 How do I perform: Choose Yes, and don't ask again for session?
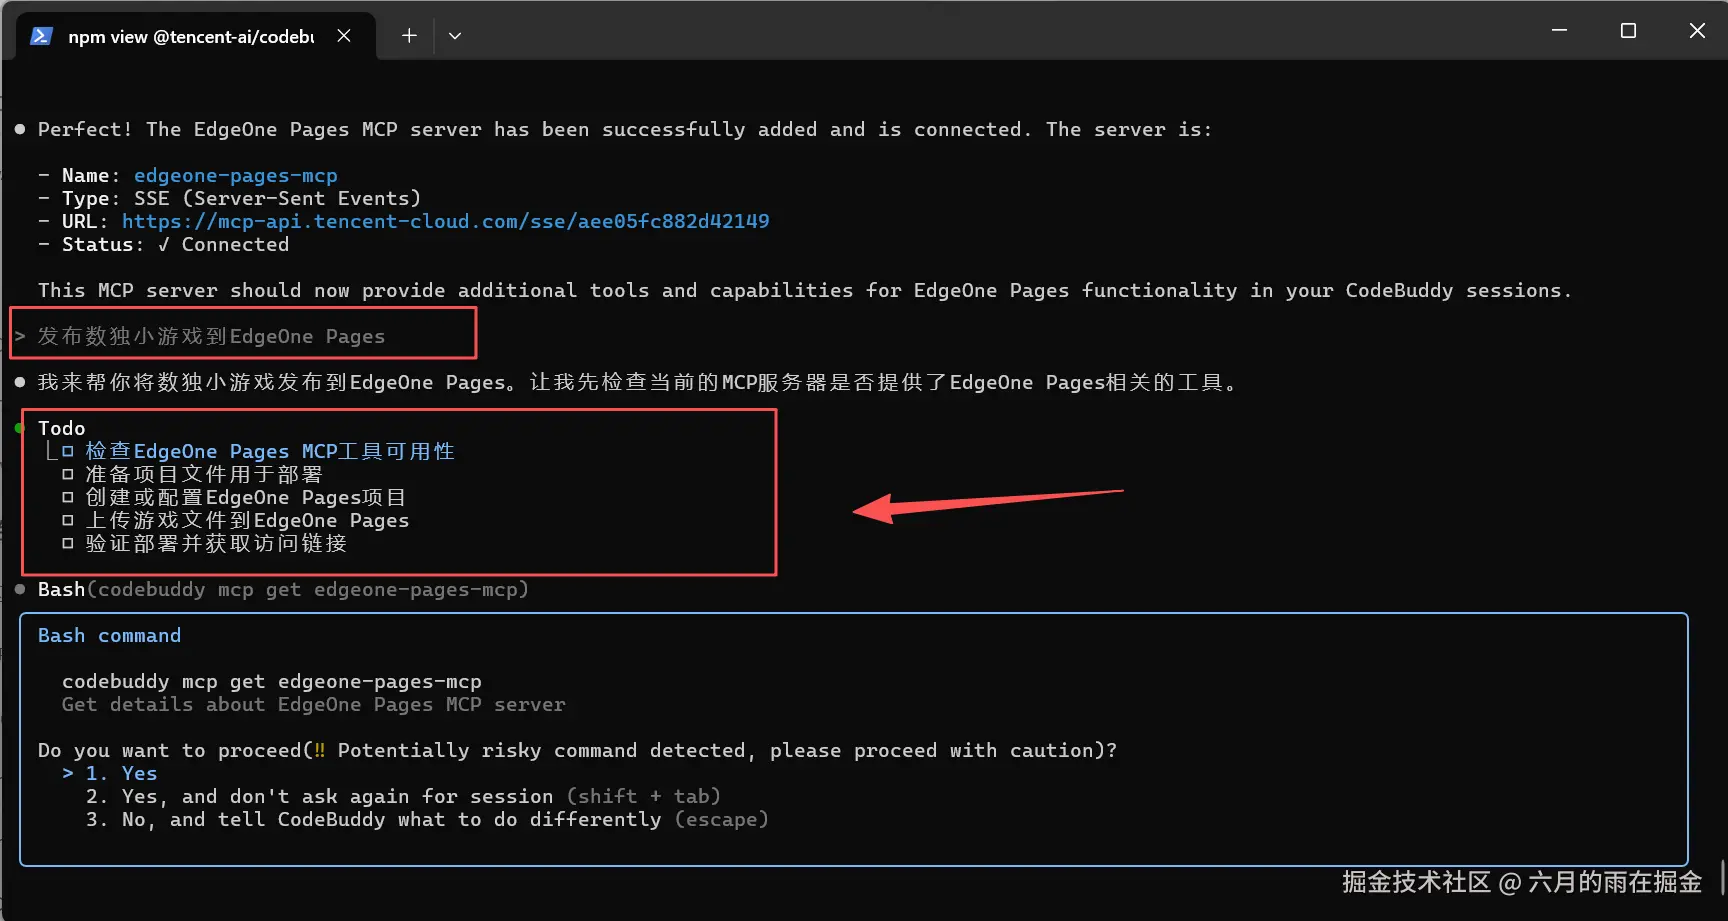(403, 796)
